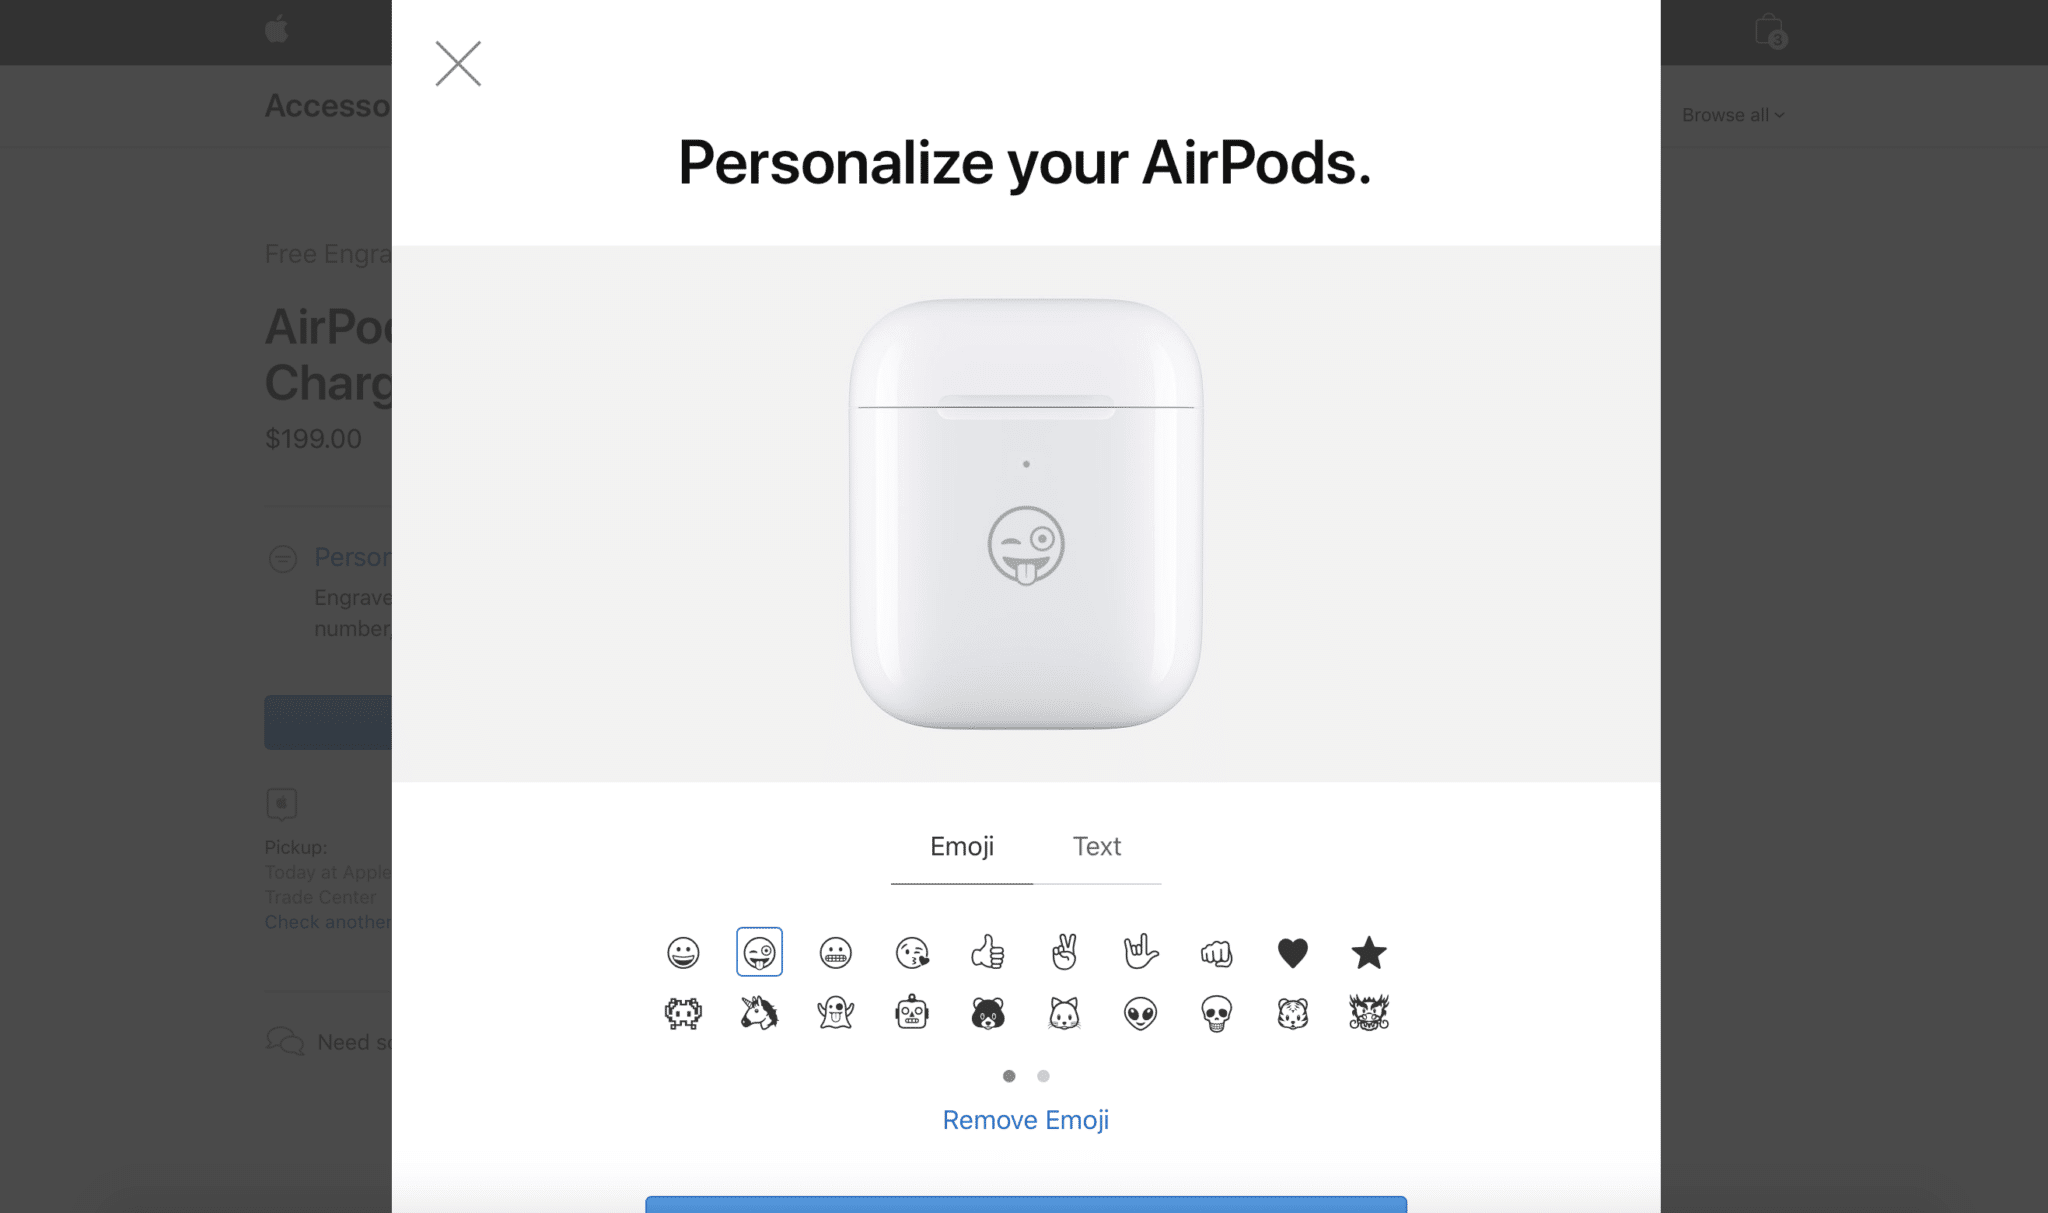Choose the kissing face emoji
Viewport: 2048px width, 1213px height.
pos(912,952)
